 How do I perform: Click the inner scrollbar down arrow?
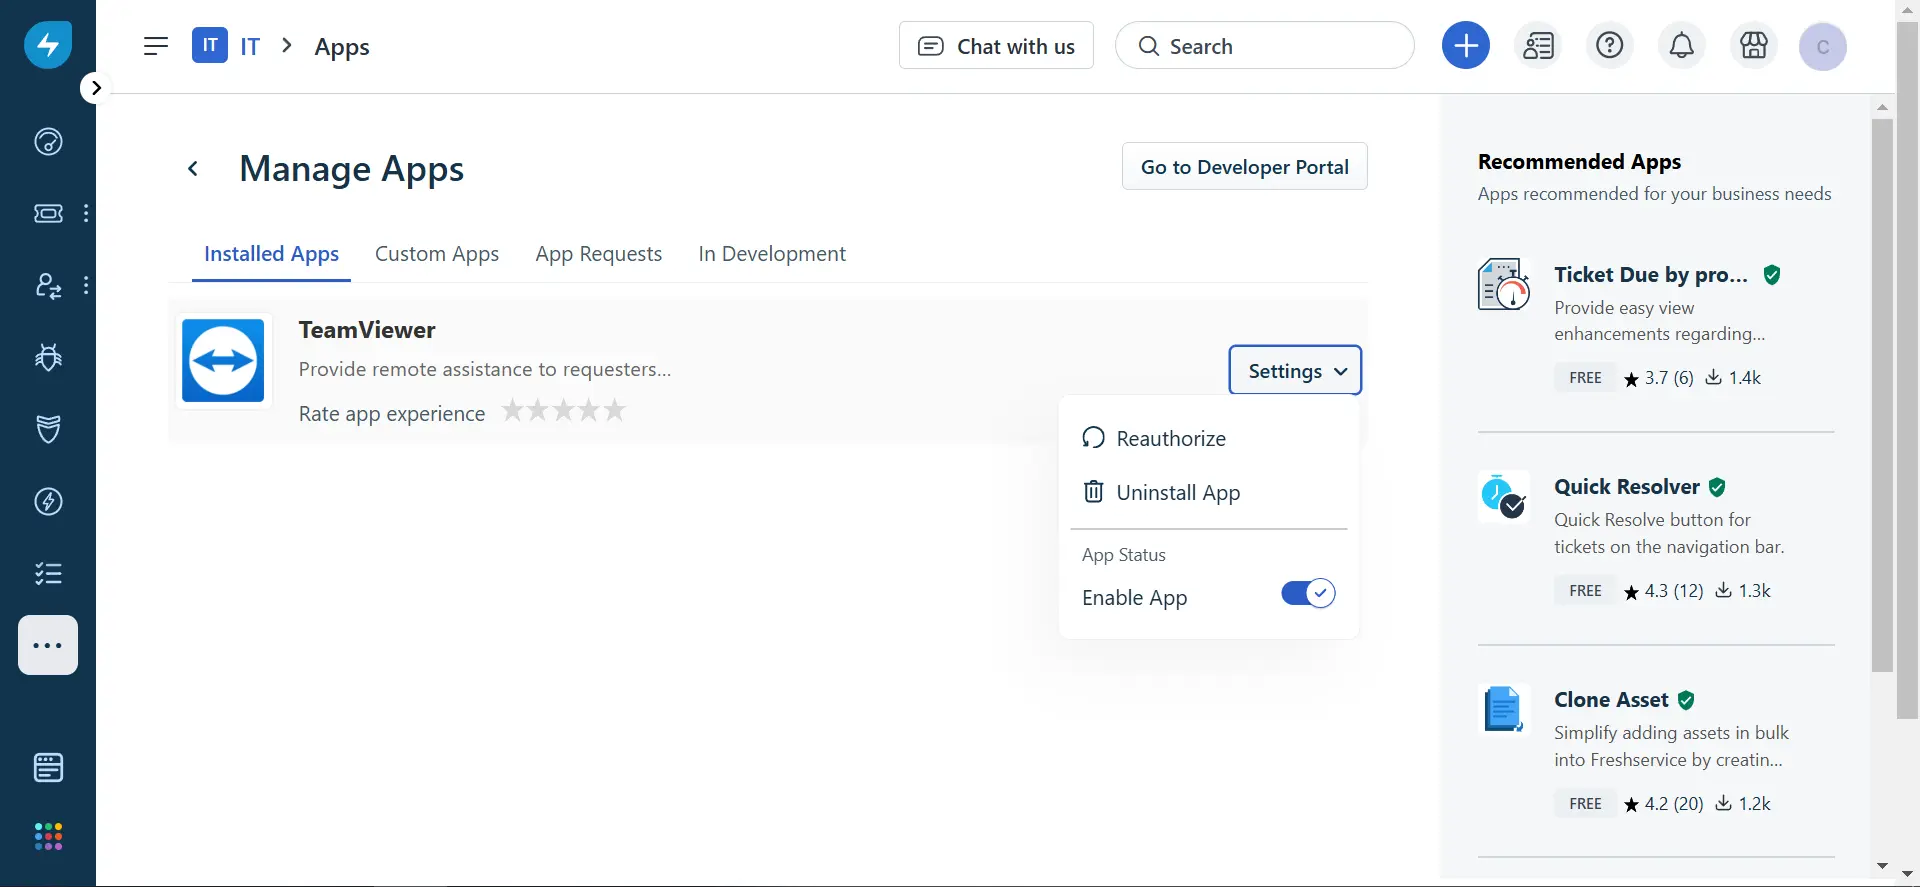pyautogui.click(x=1882, y=866)
